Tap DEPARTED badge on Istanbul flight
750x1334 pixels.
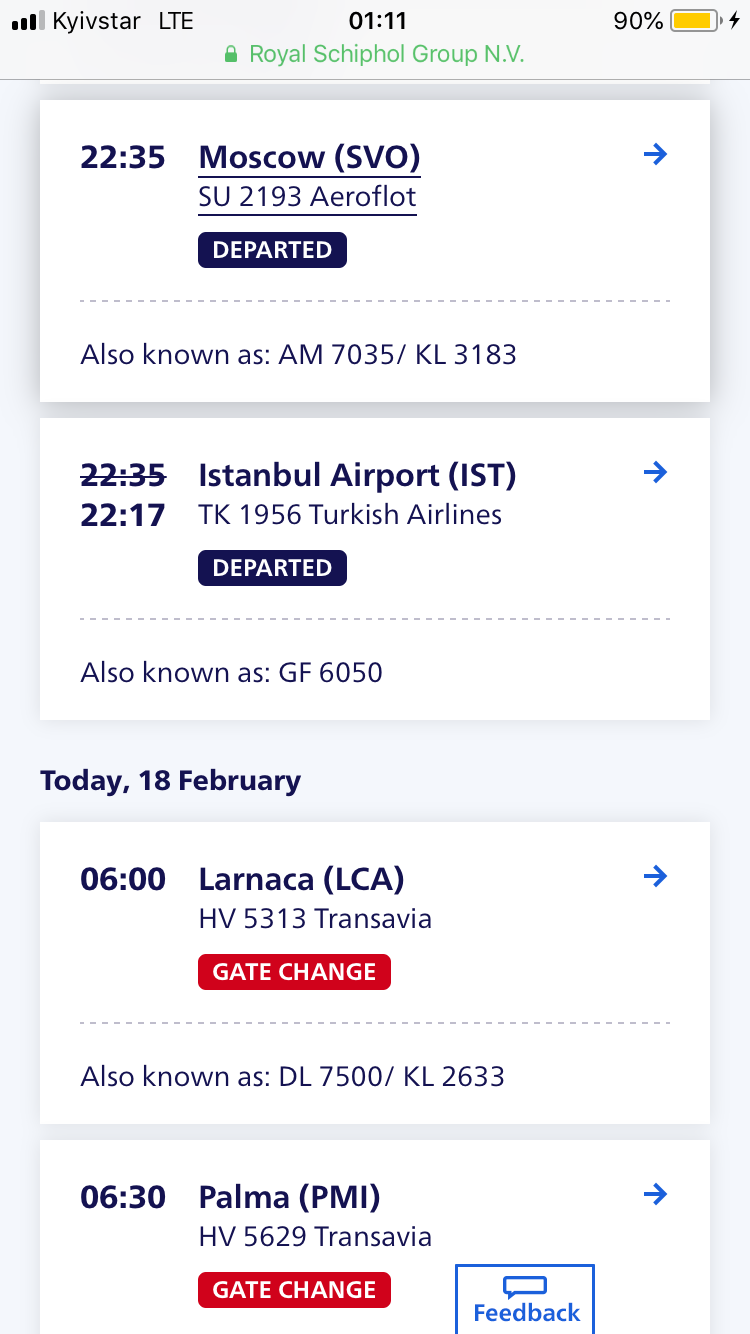tap(272, 568)
